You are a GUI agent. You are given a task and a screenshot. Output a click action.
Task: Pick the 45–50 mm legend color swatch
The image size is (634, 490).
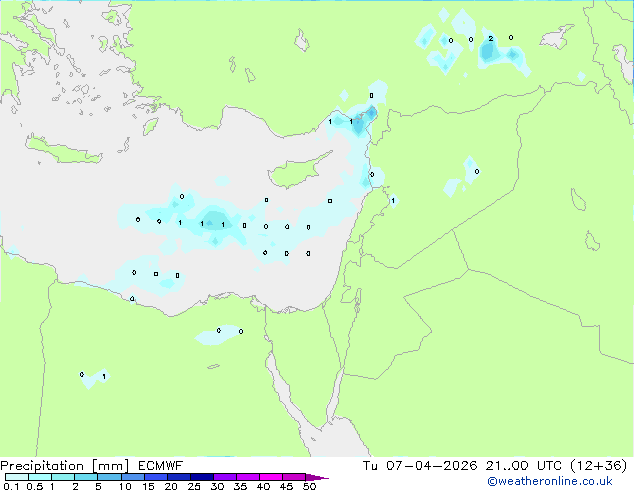(294, 477)
